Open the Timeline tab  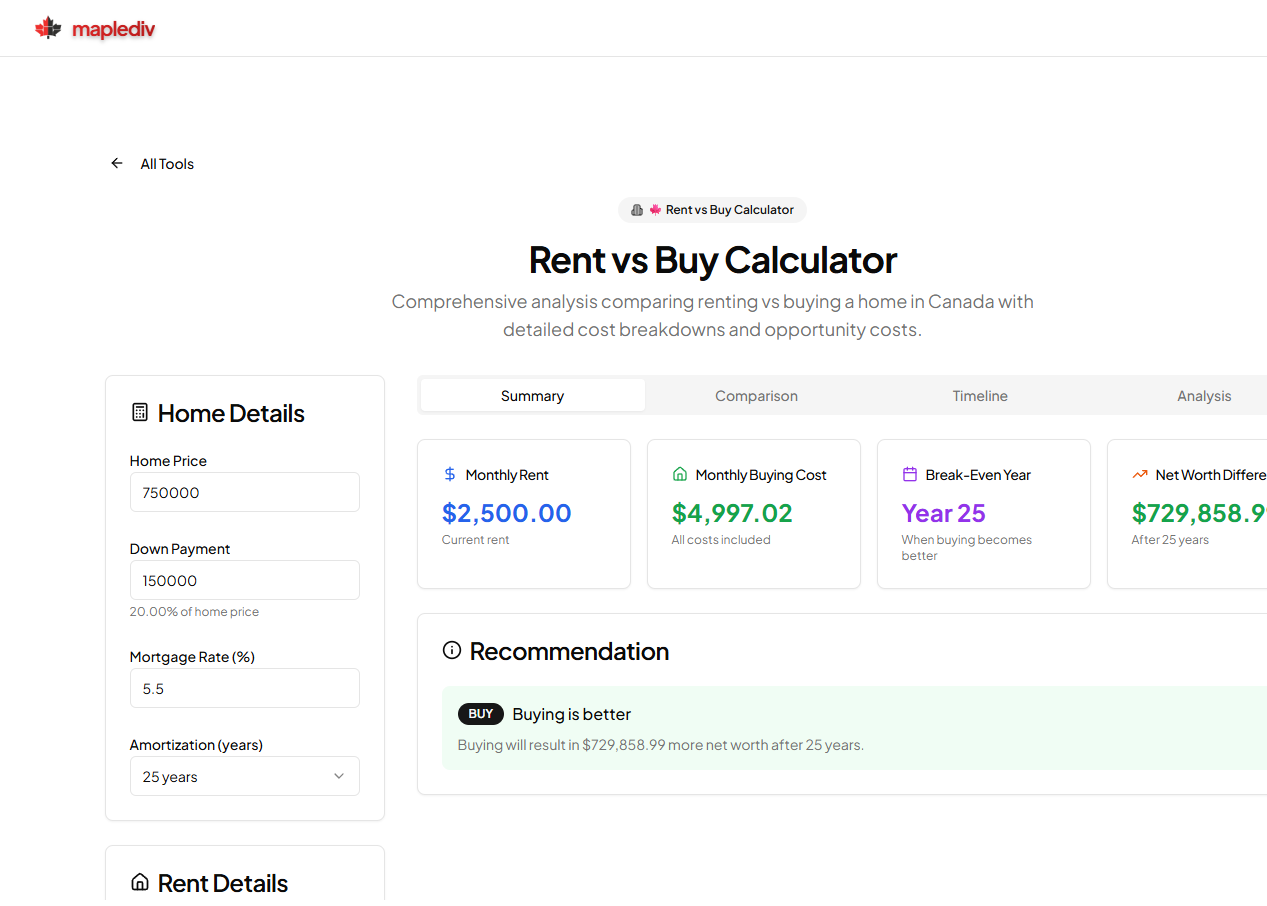(980, 395)
